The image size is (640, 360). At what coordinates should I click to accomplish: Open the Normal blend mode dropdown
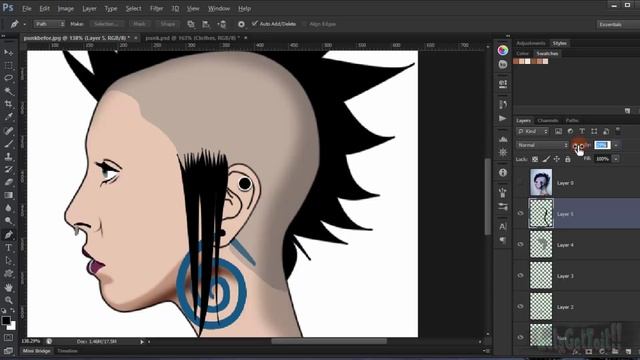[542, 145]
